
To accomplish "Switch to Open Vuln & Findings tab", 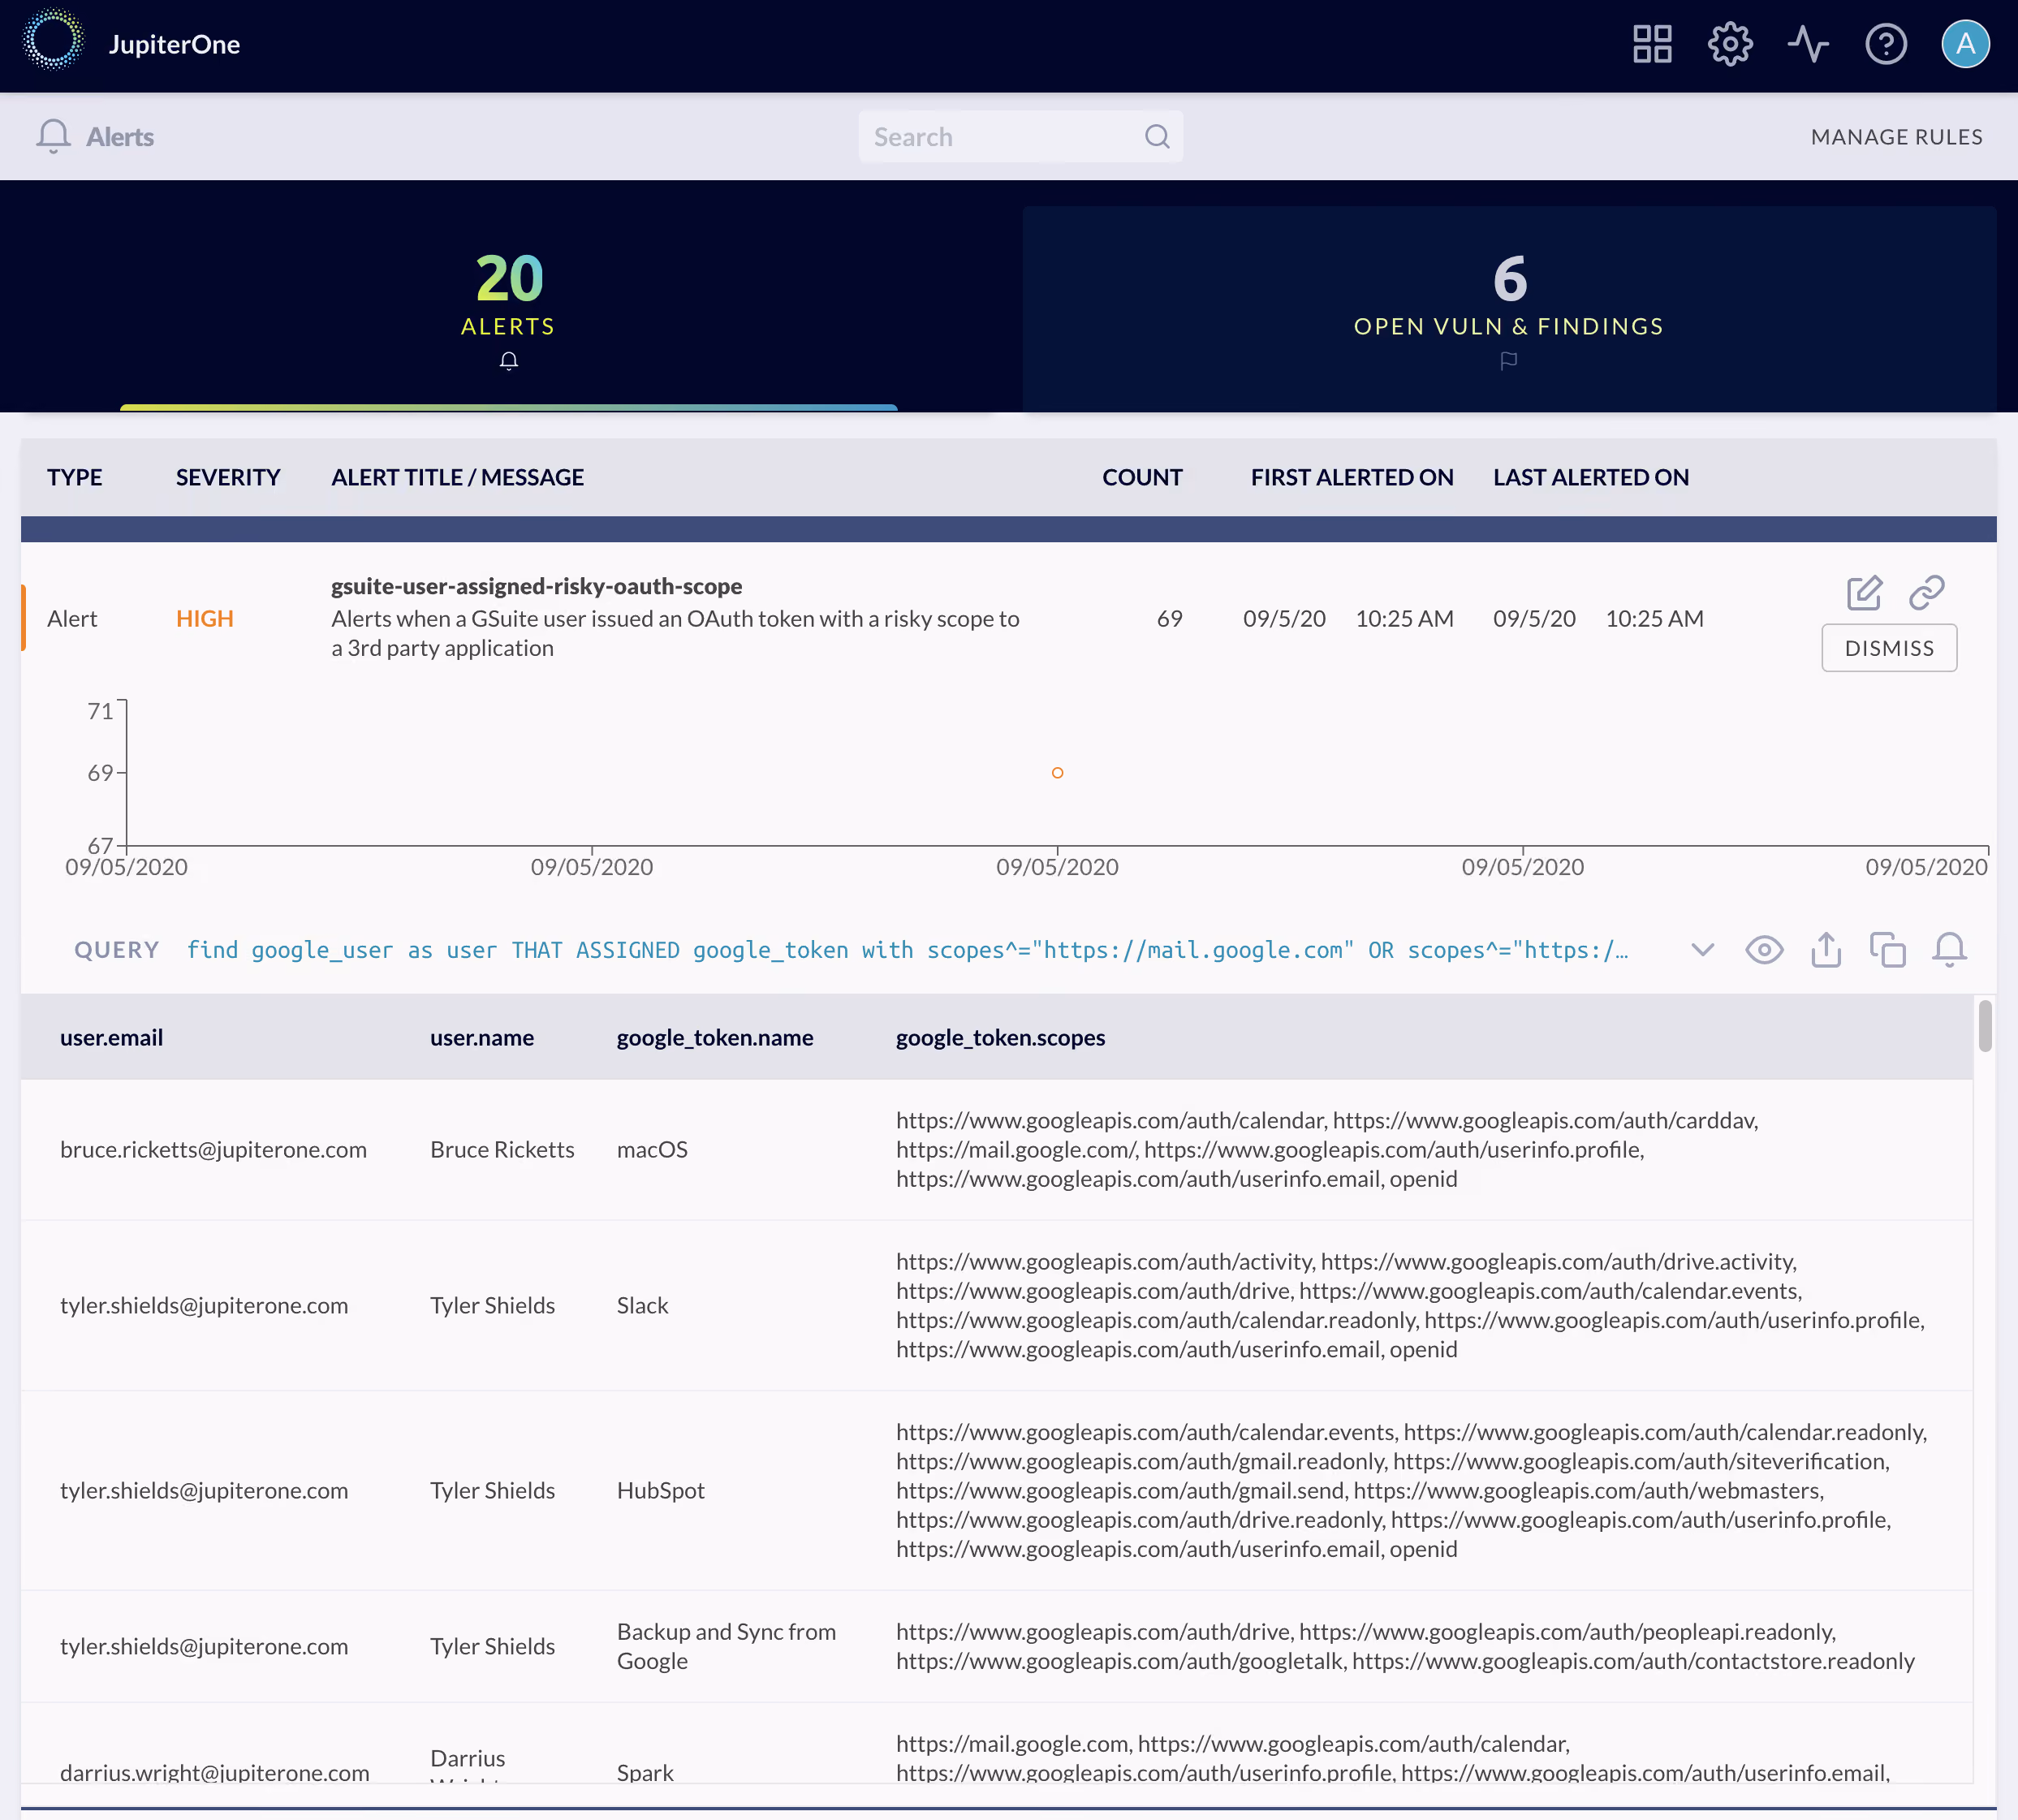I will [x=1509, y=308].
